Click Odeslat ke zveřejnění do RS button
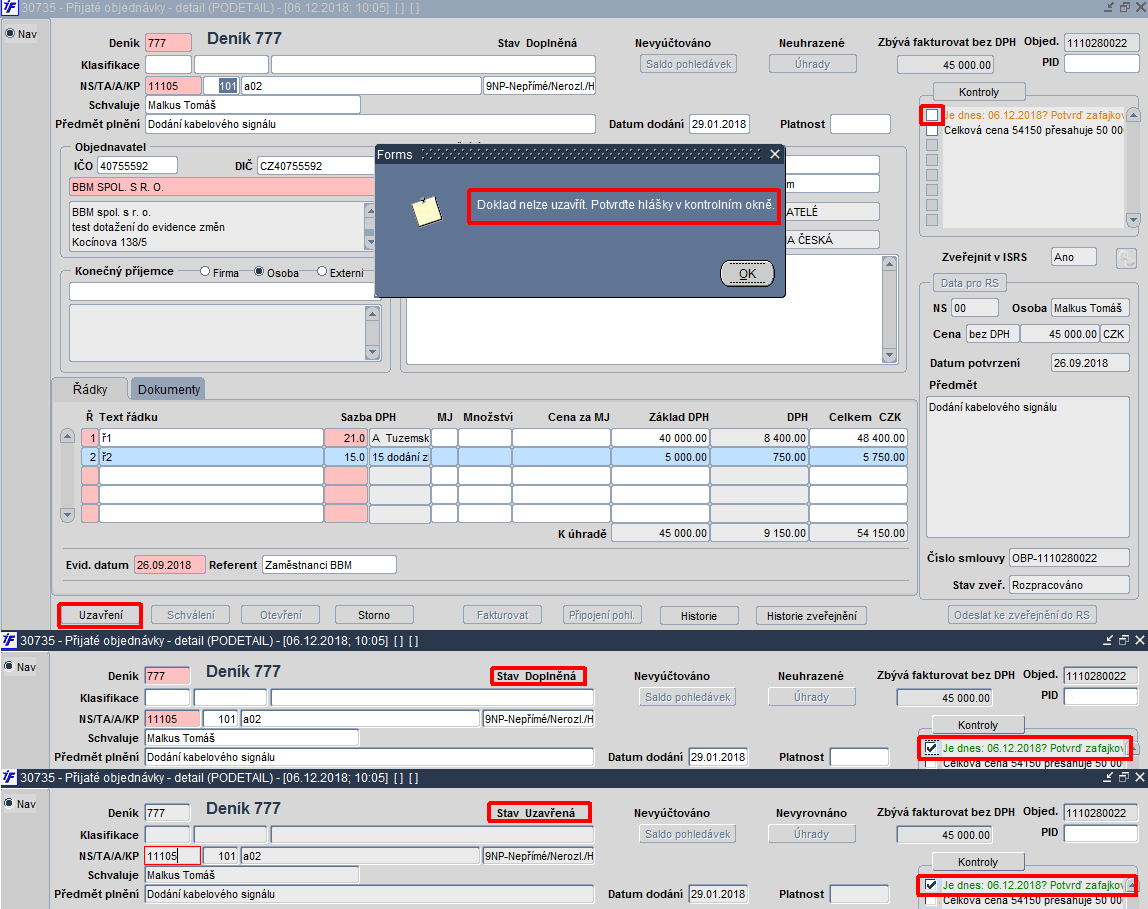 tap(1022, 615)
